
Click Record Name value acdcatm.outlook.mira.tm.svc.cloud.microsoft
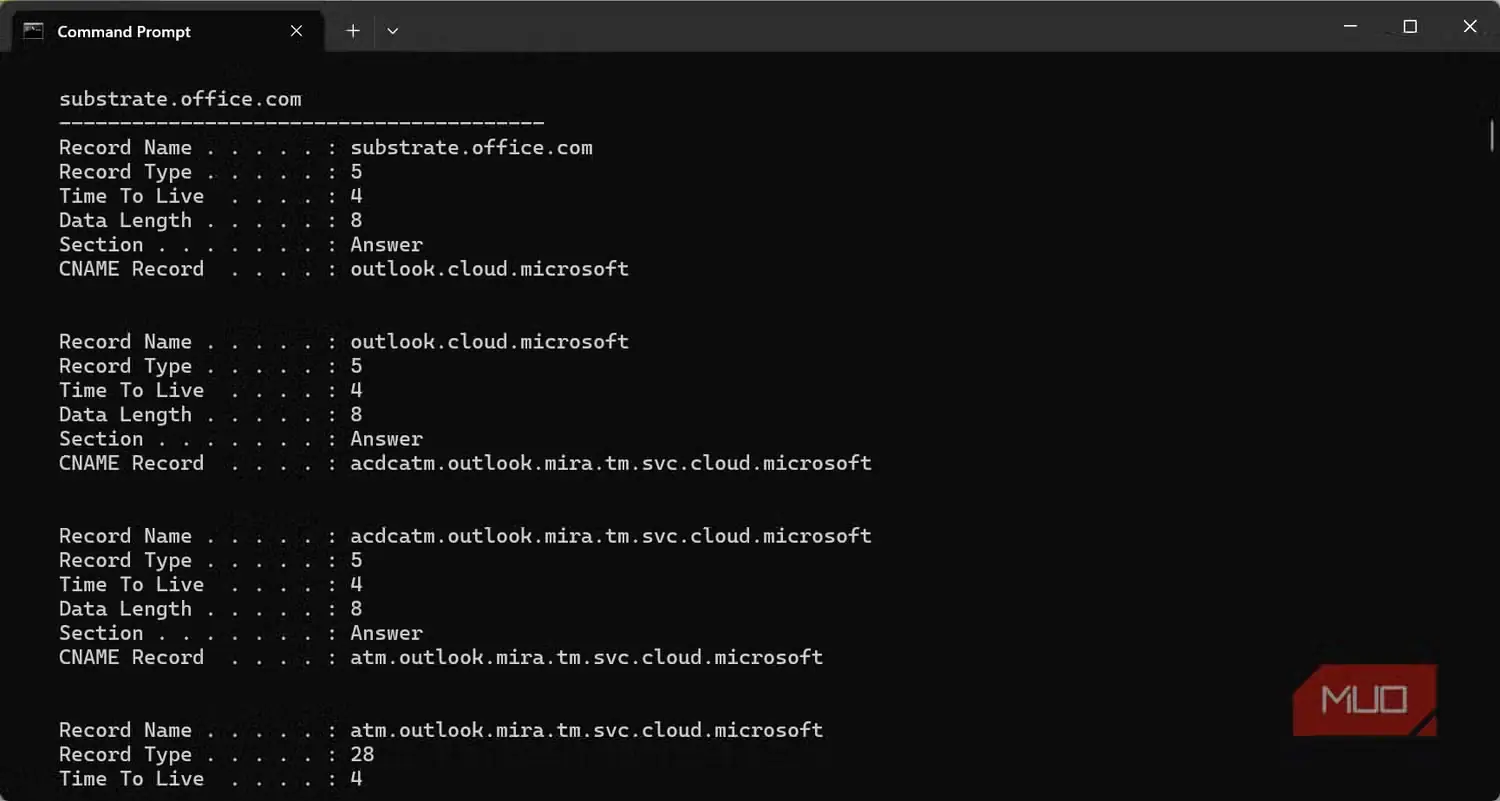click(611, 535)
